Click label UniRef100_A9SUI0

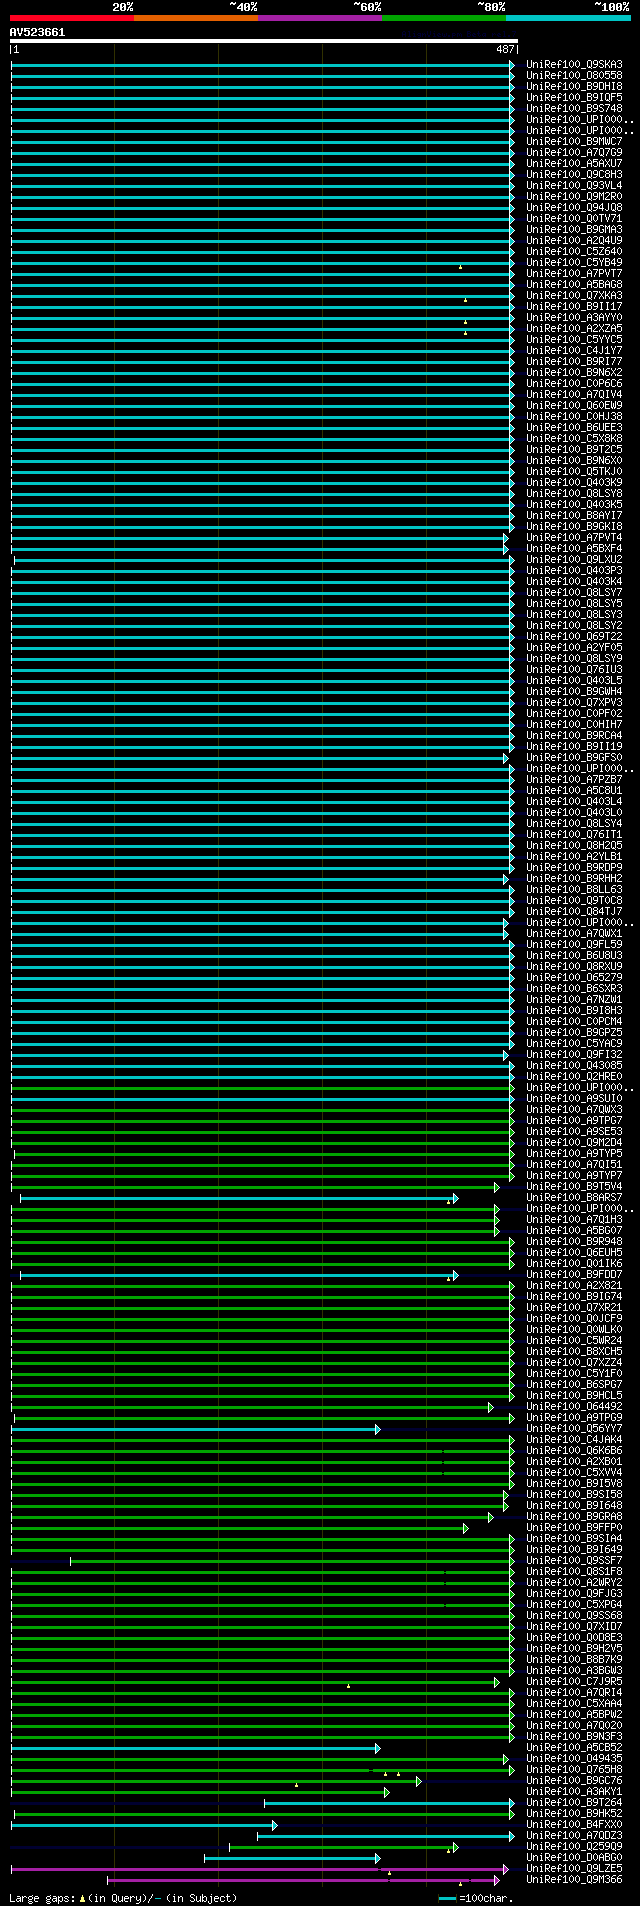coord(574,1098)
